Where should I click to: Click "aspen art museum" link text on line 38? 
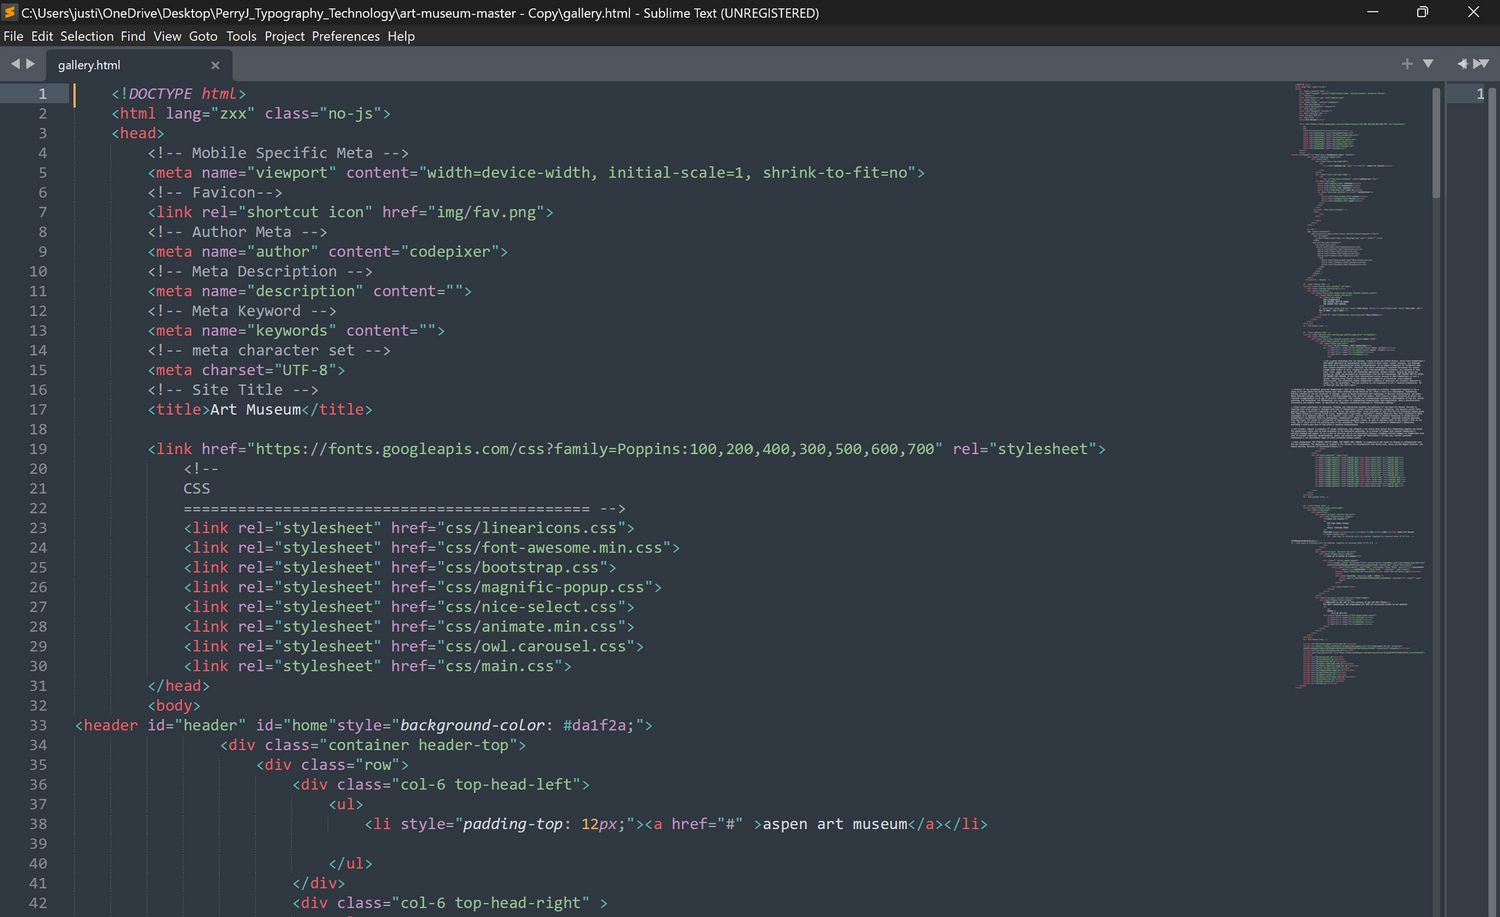[835, 824]
